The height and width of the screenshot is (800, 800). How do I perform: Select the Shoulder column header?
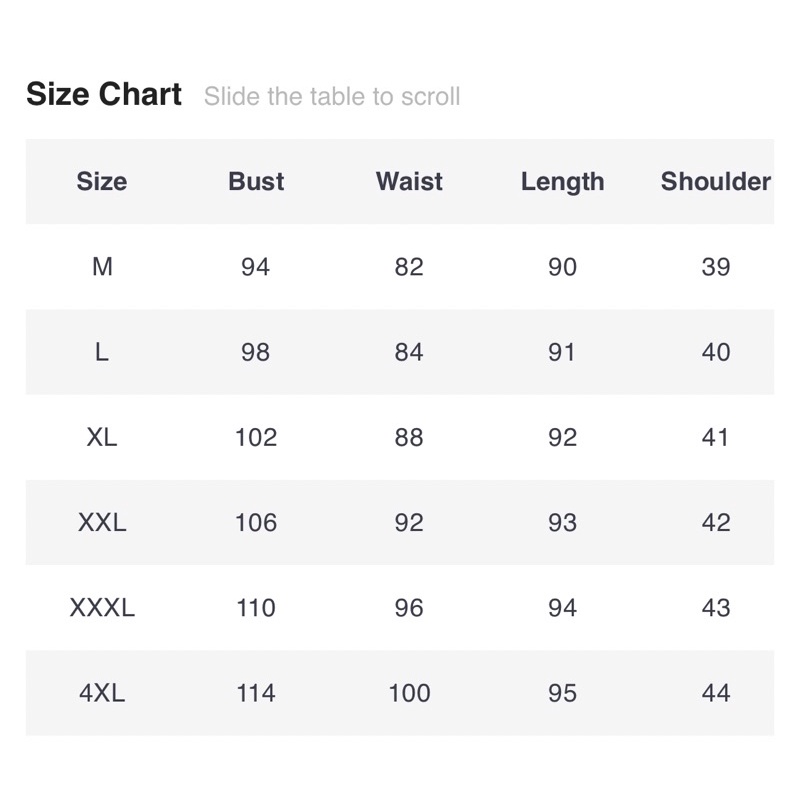click(x=715, y=181)
